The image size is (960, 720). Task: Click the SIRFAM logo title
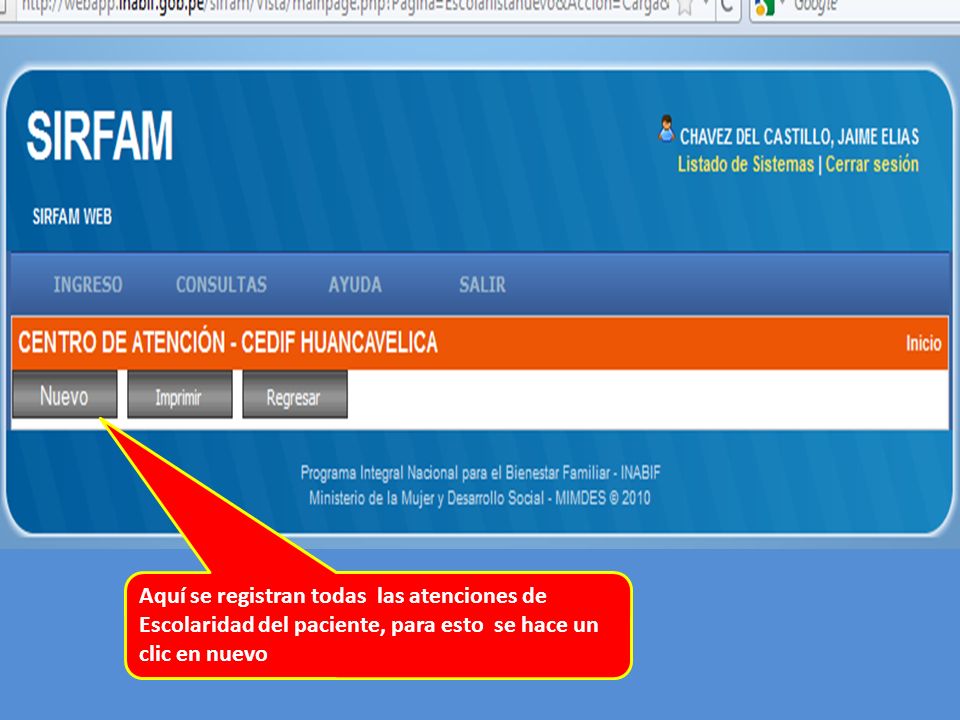(x=100, y=136)
